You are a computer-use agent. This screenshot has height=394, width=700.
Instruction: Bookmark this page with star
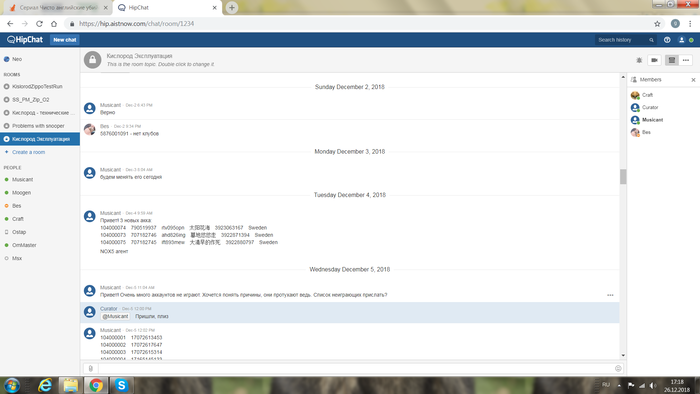click(657, 24)
